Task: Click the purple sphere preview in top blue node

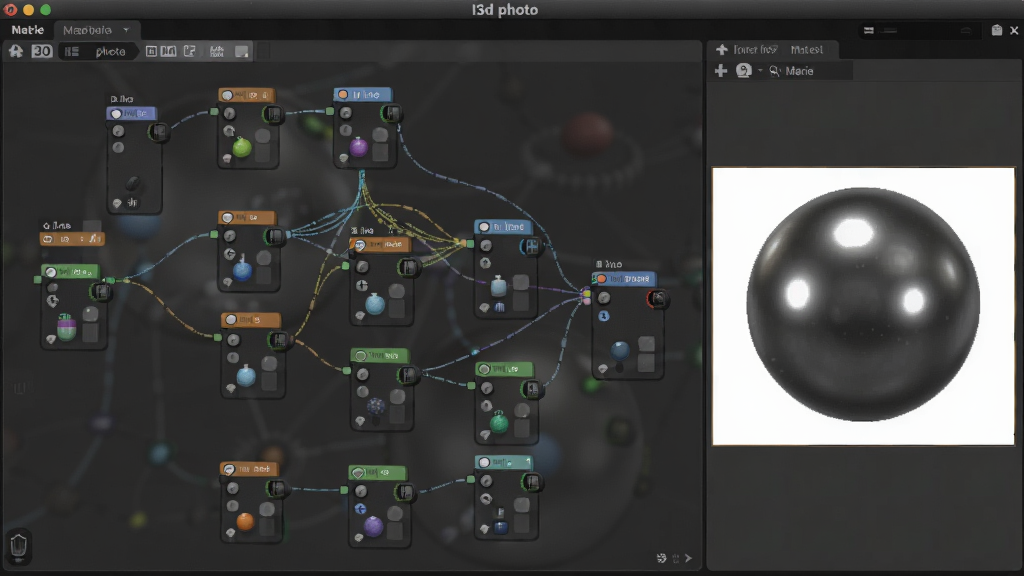Action: click(x=359, y=147)
